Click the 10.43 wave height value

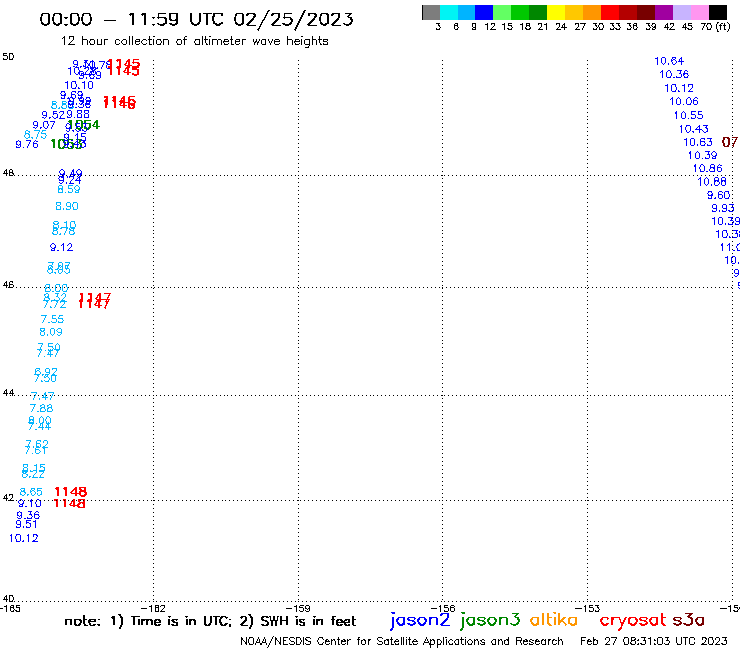point(693,129)
